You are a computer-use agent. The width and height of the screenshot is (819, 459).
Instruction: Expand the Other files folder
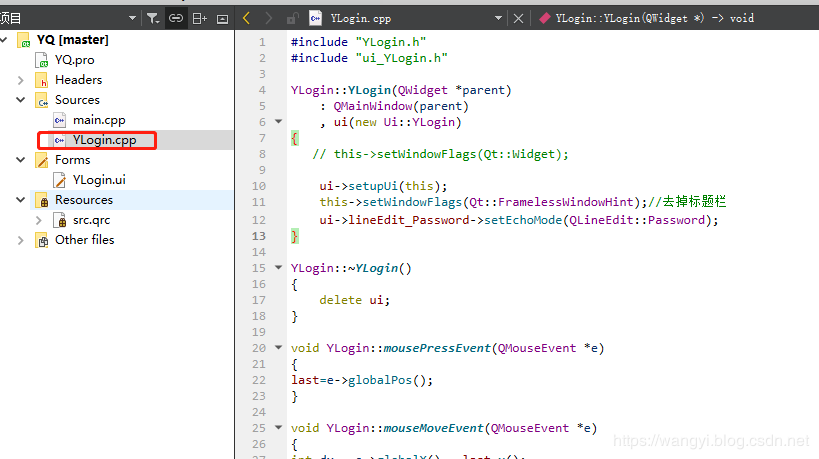[20, 240]
